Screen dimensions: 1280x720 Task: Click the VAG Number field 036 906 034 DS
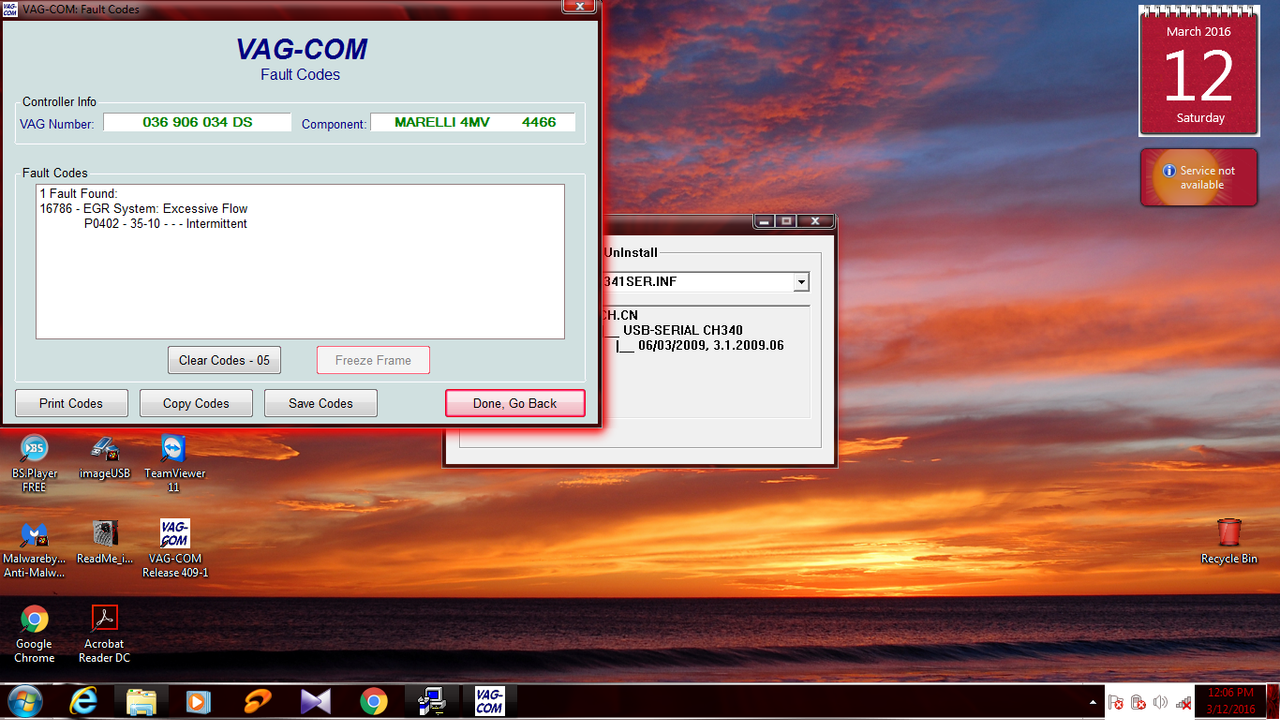[197, 122]
